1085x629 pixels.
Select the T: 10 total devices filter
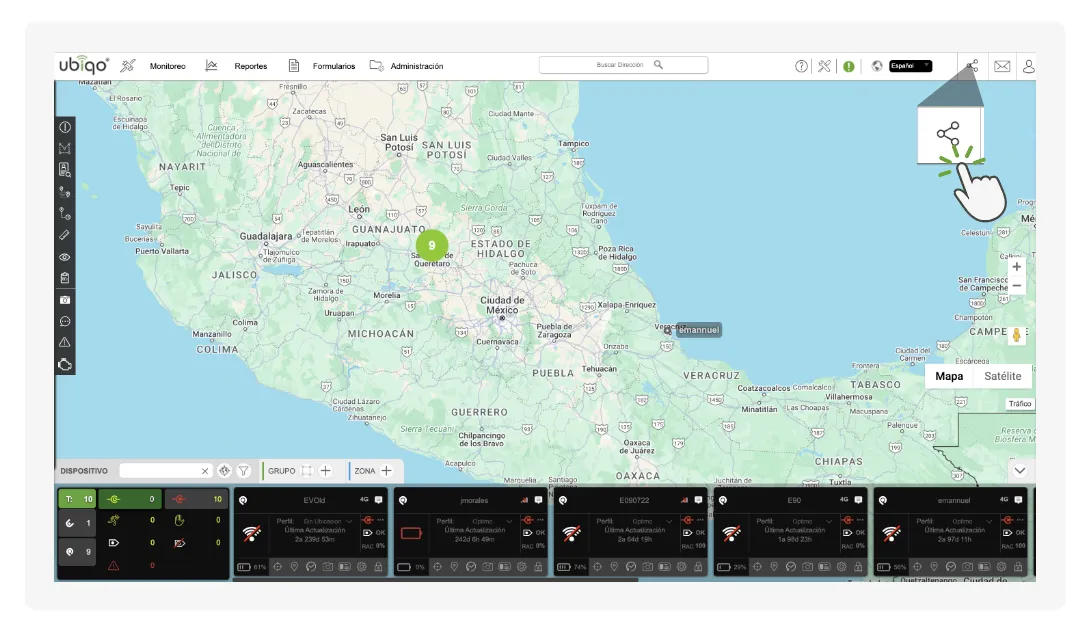77,499
